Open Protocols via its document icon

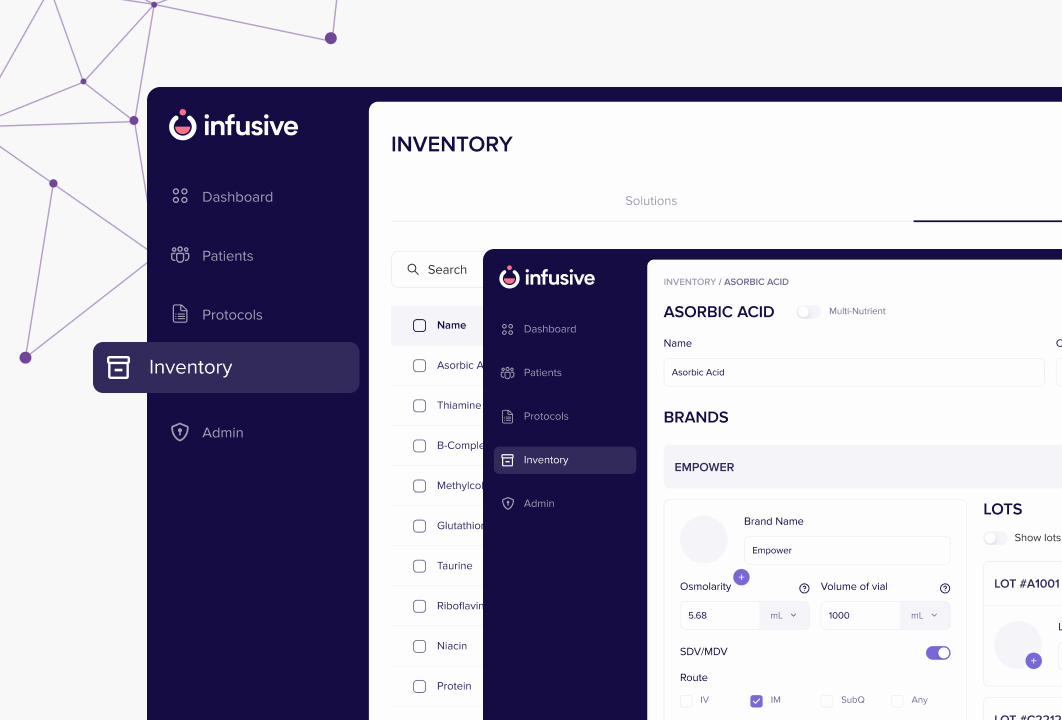click(180, 314)
